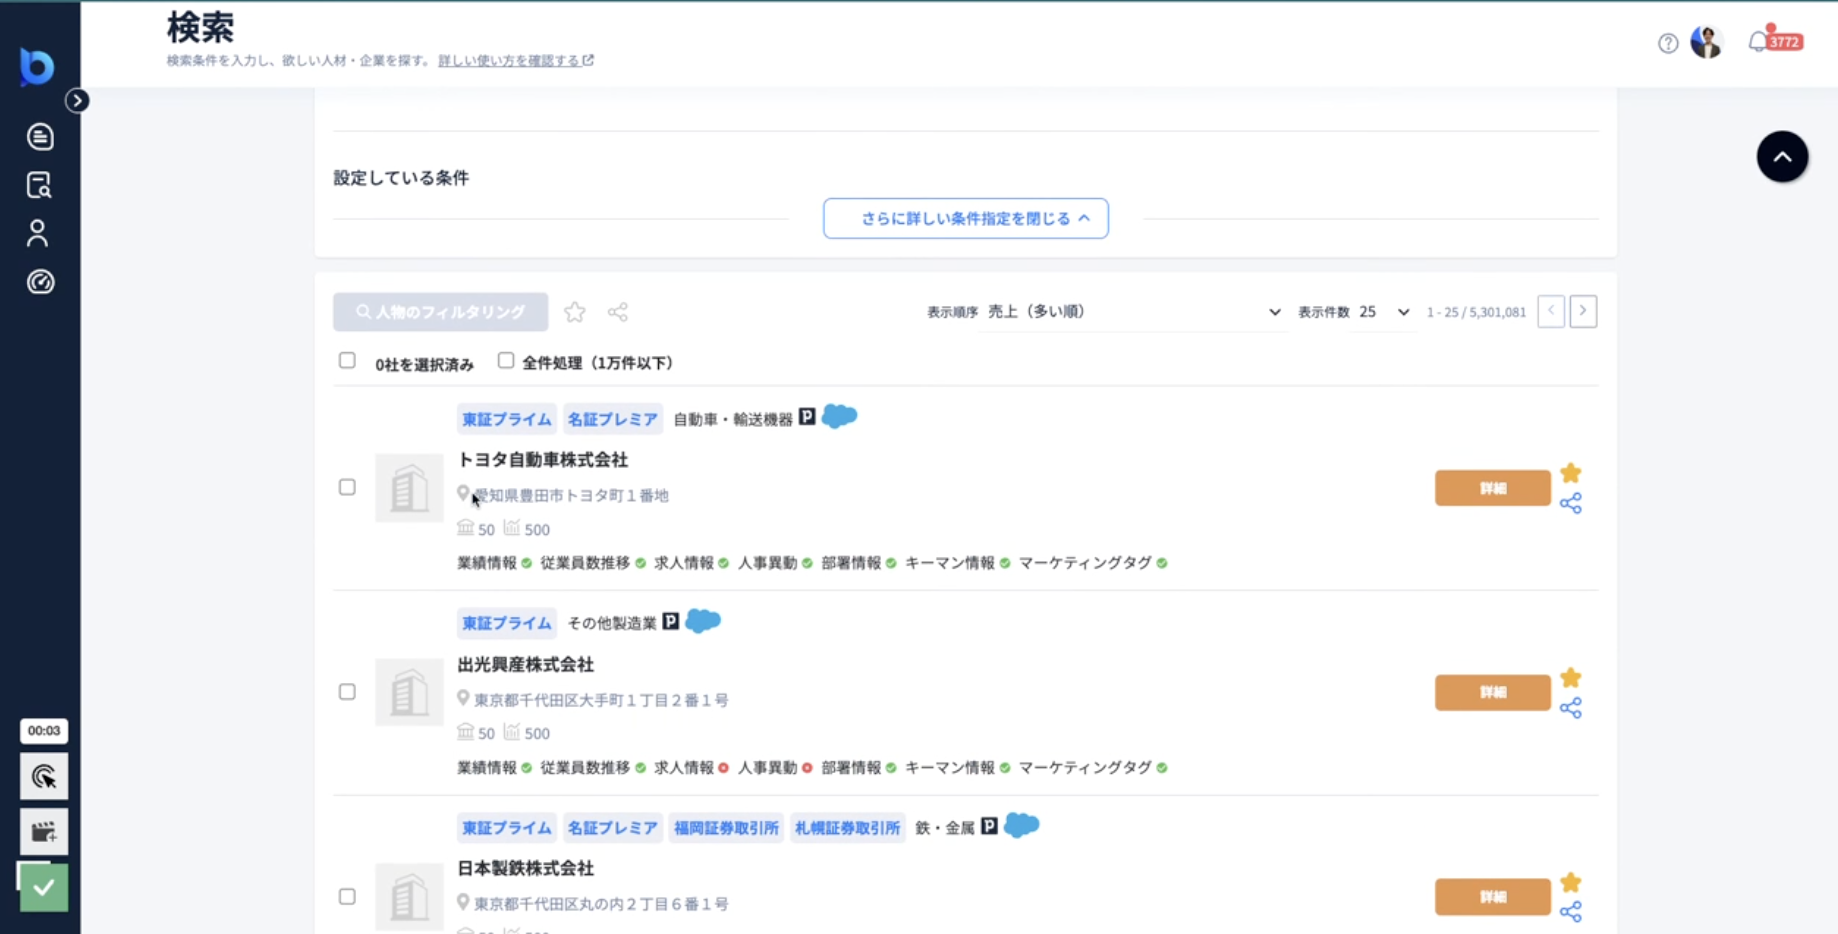
Task: Click Salesforce cloud icon on 日本製鉄 row
Action: 1021,825
